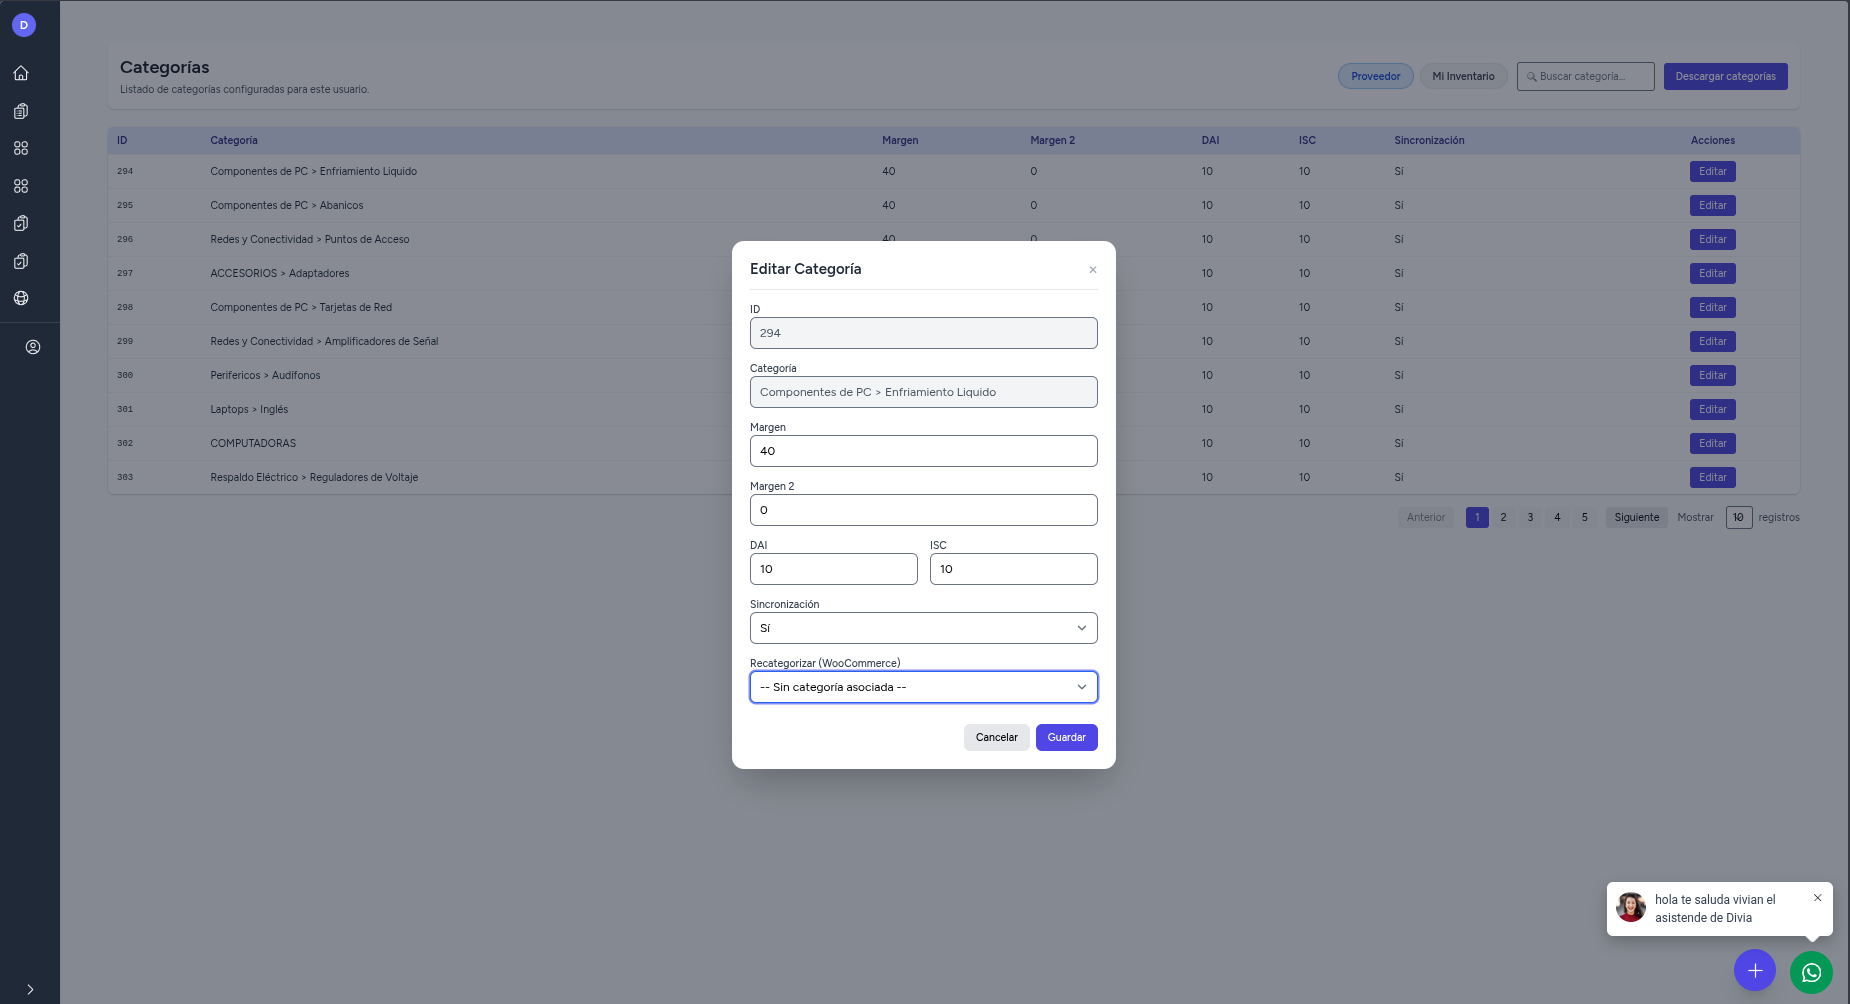The width and height of the screenshot is (1850, 1004).
Task: Dismiss the Divia assistant greeting popup
Action: pyautogui.click(x=1817, y=898)
